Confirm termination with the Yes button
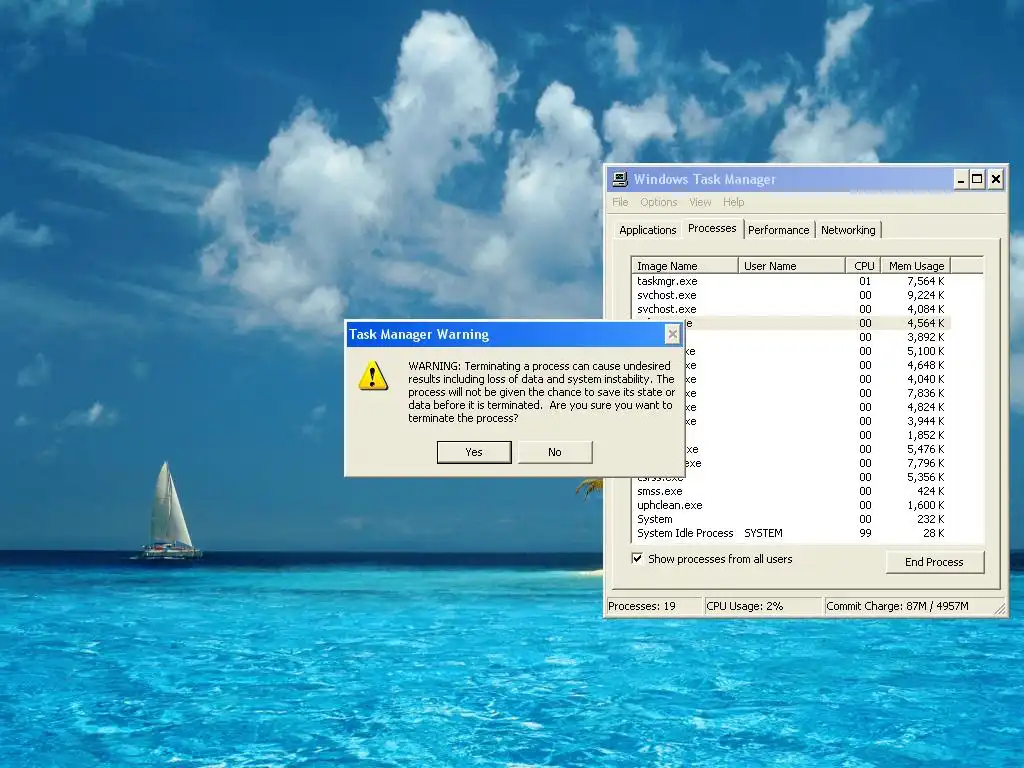The height and width of the screenshot is (768, 1024). [x=473, y=452]
